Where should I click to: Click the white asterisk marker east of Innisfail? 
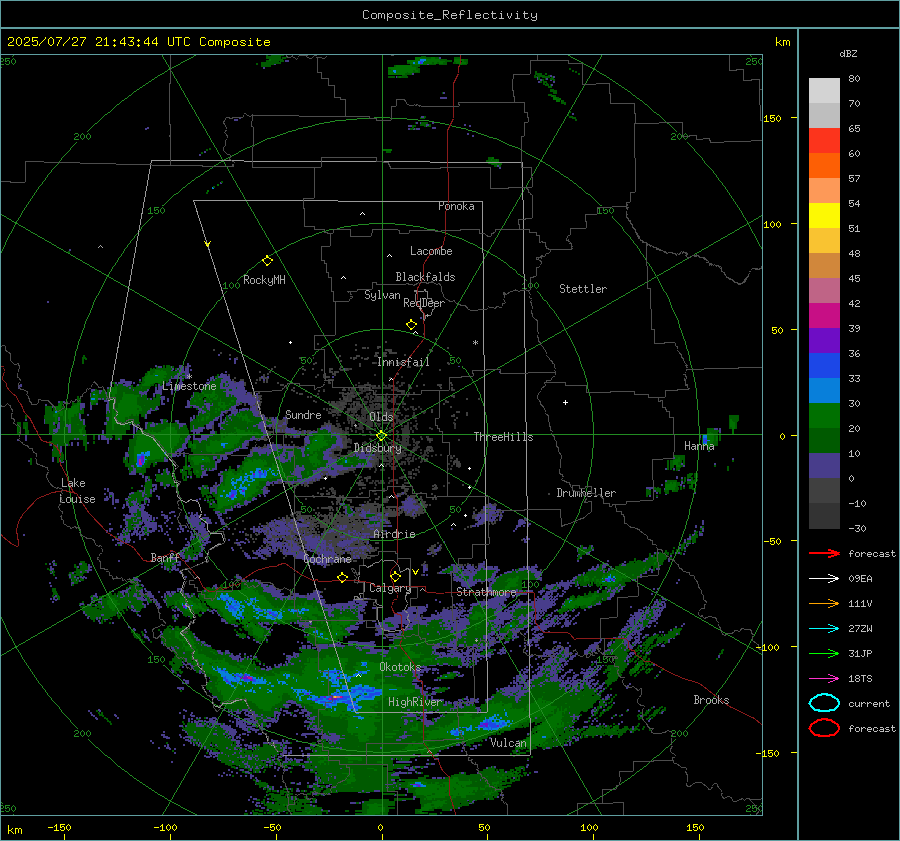(475, 343)
